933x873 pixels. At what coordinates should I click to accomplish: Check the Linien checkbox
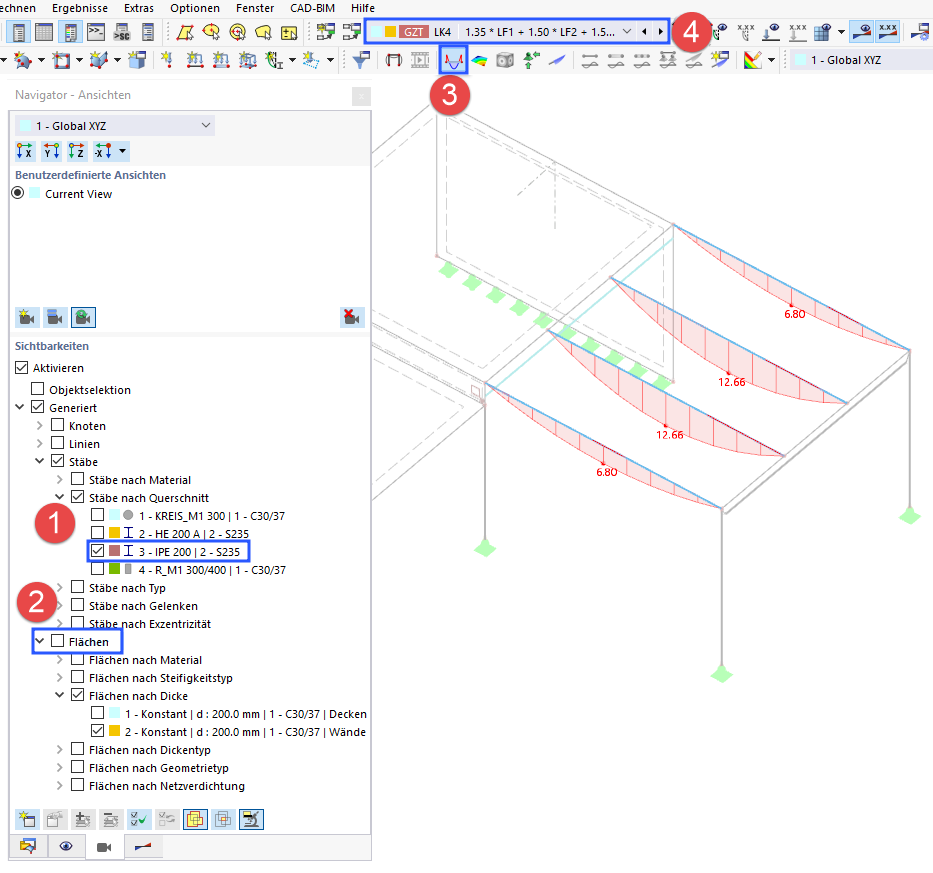[58, 443]
